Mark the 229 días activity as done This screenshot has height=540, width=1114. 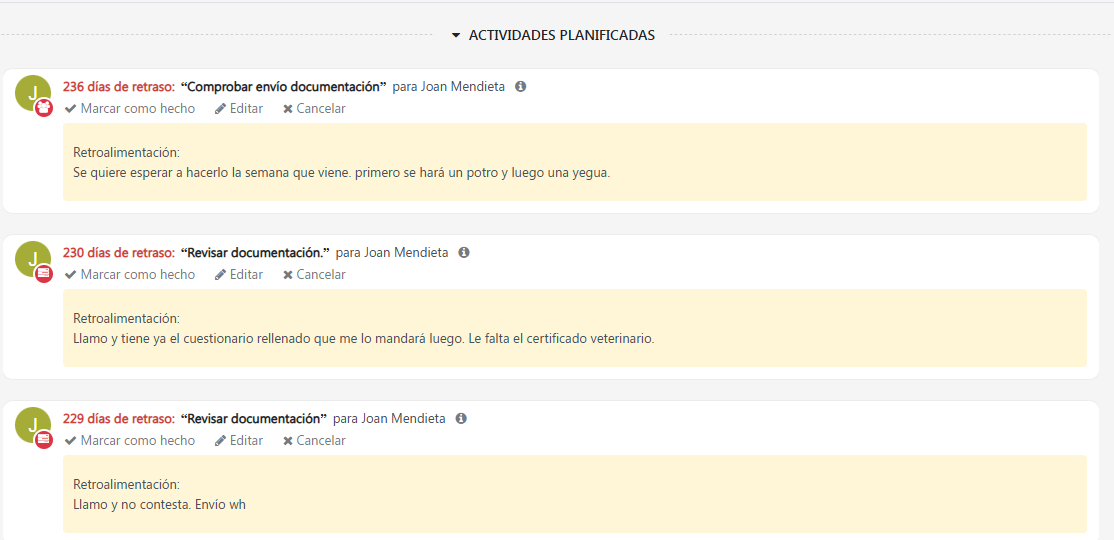pos(130,441)
